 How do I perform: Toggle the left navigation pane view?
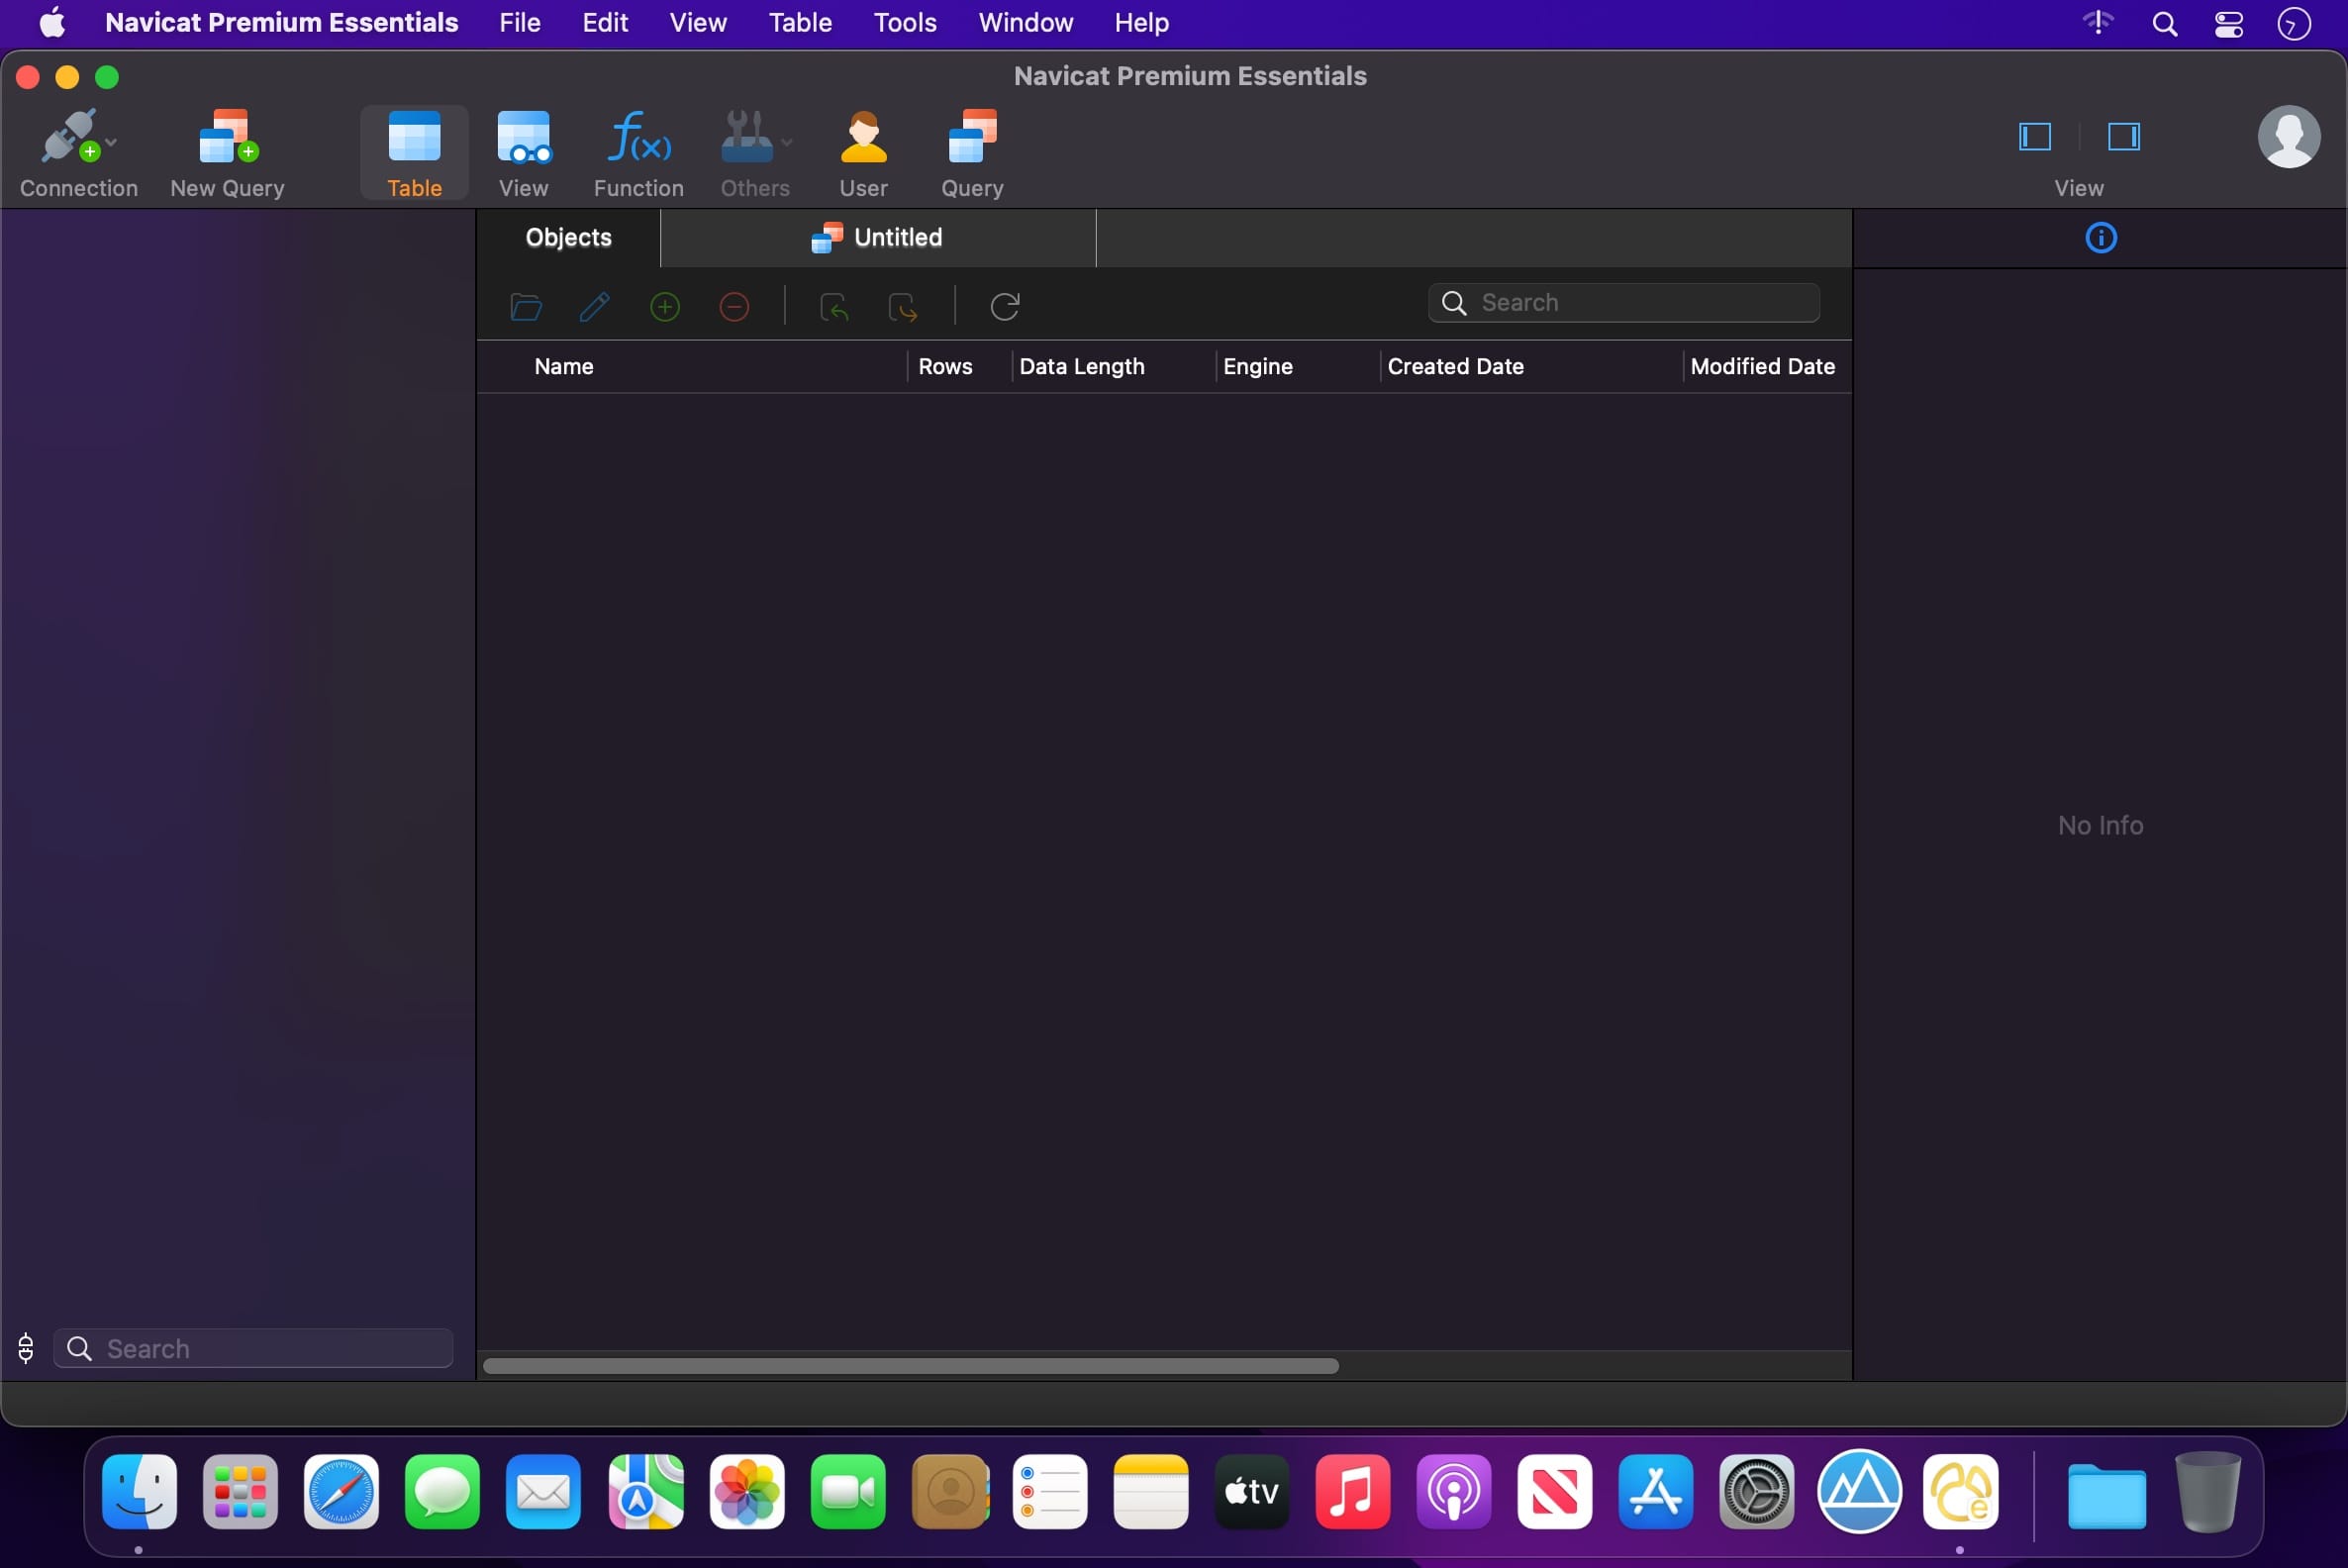point(2034,136)
